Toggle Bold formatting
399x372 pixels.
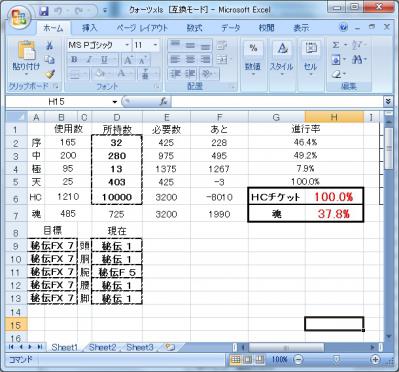pyautogui.click(x=74, y=60)
